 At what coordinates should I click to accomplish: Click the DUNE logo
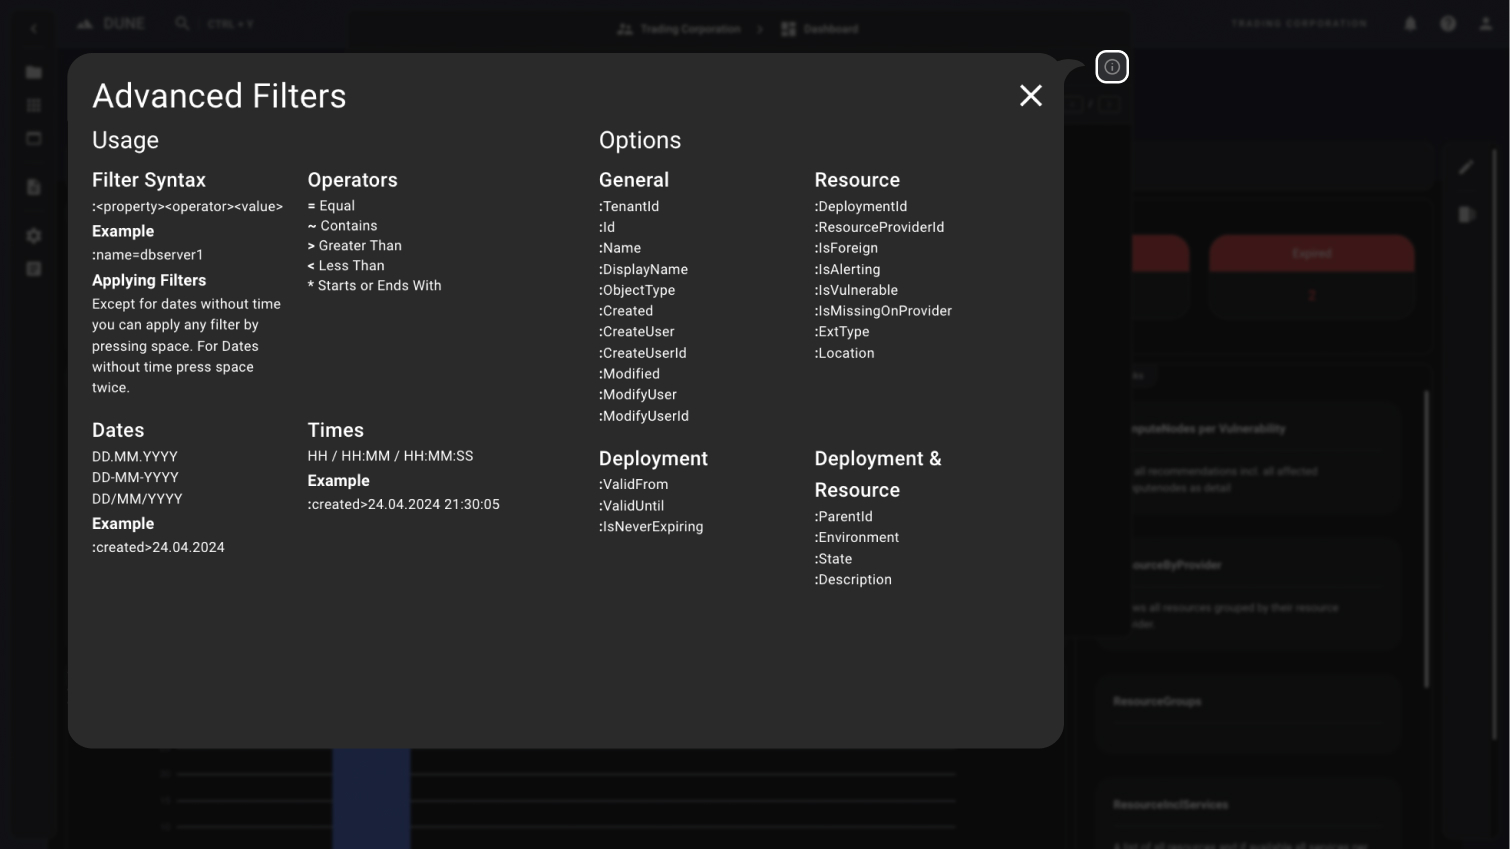(112, 23)
